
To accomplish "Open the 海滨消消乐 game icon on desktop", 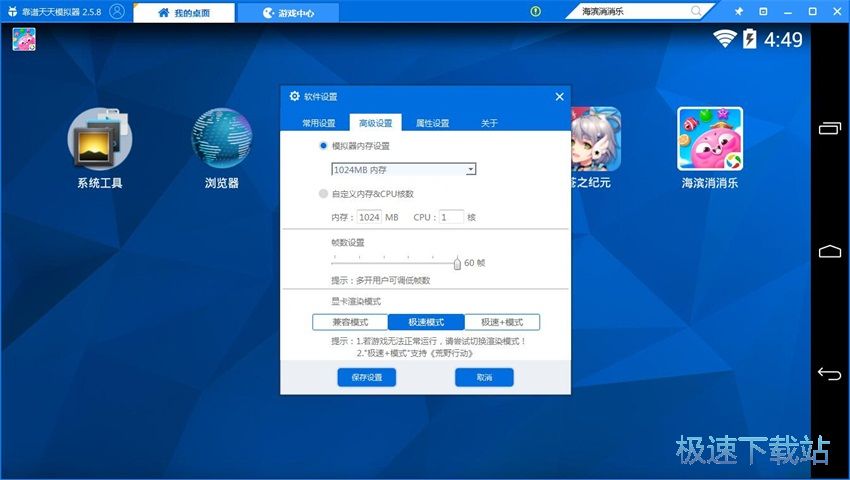I will (710, 139).
